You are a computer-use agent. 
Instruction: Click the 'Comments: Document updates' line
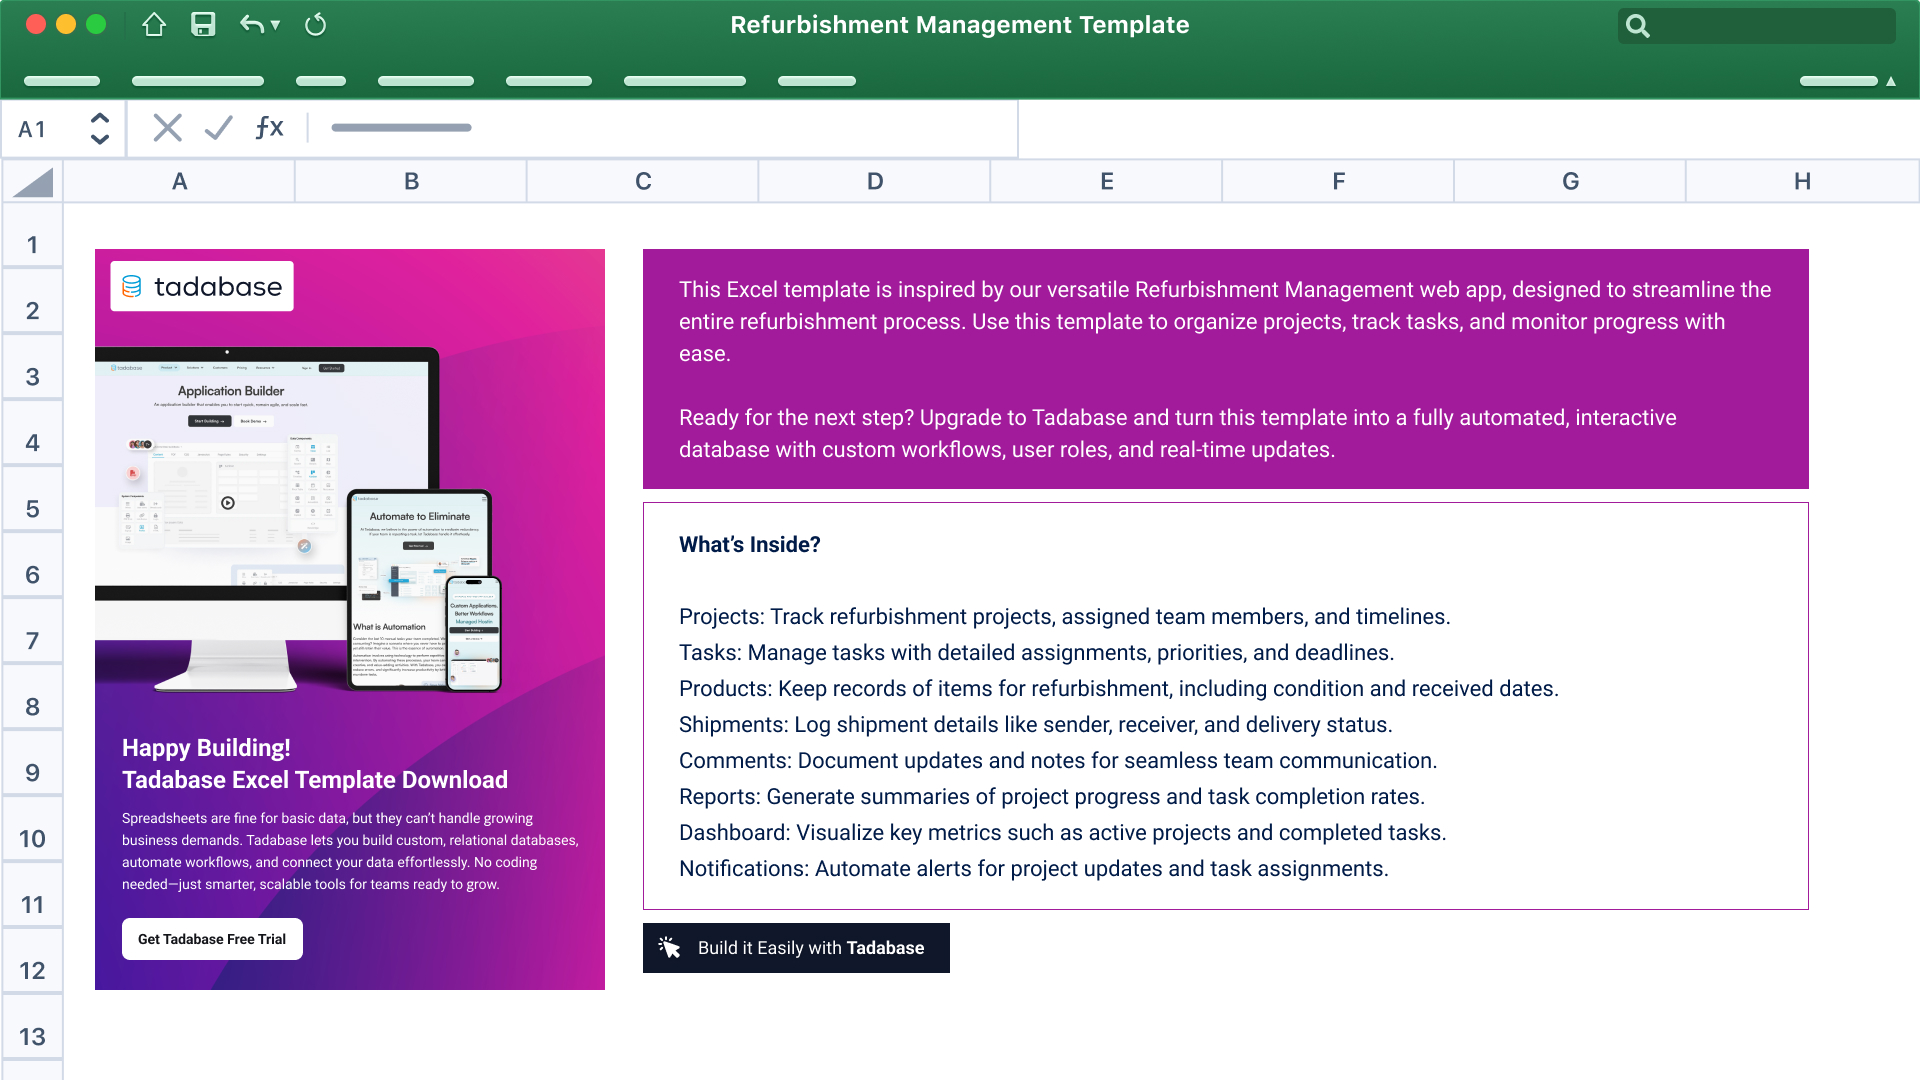click(1057, 761)
